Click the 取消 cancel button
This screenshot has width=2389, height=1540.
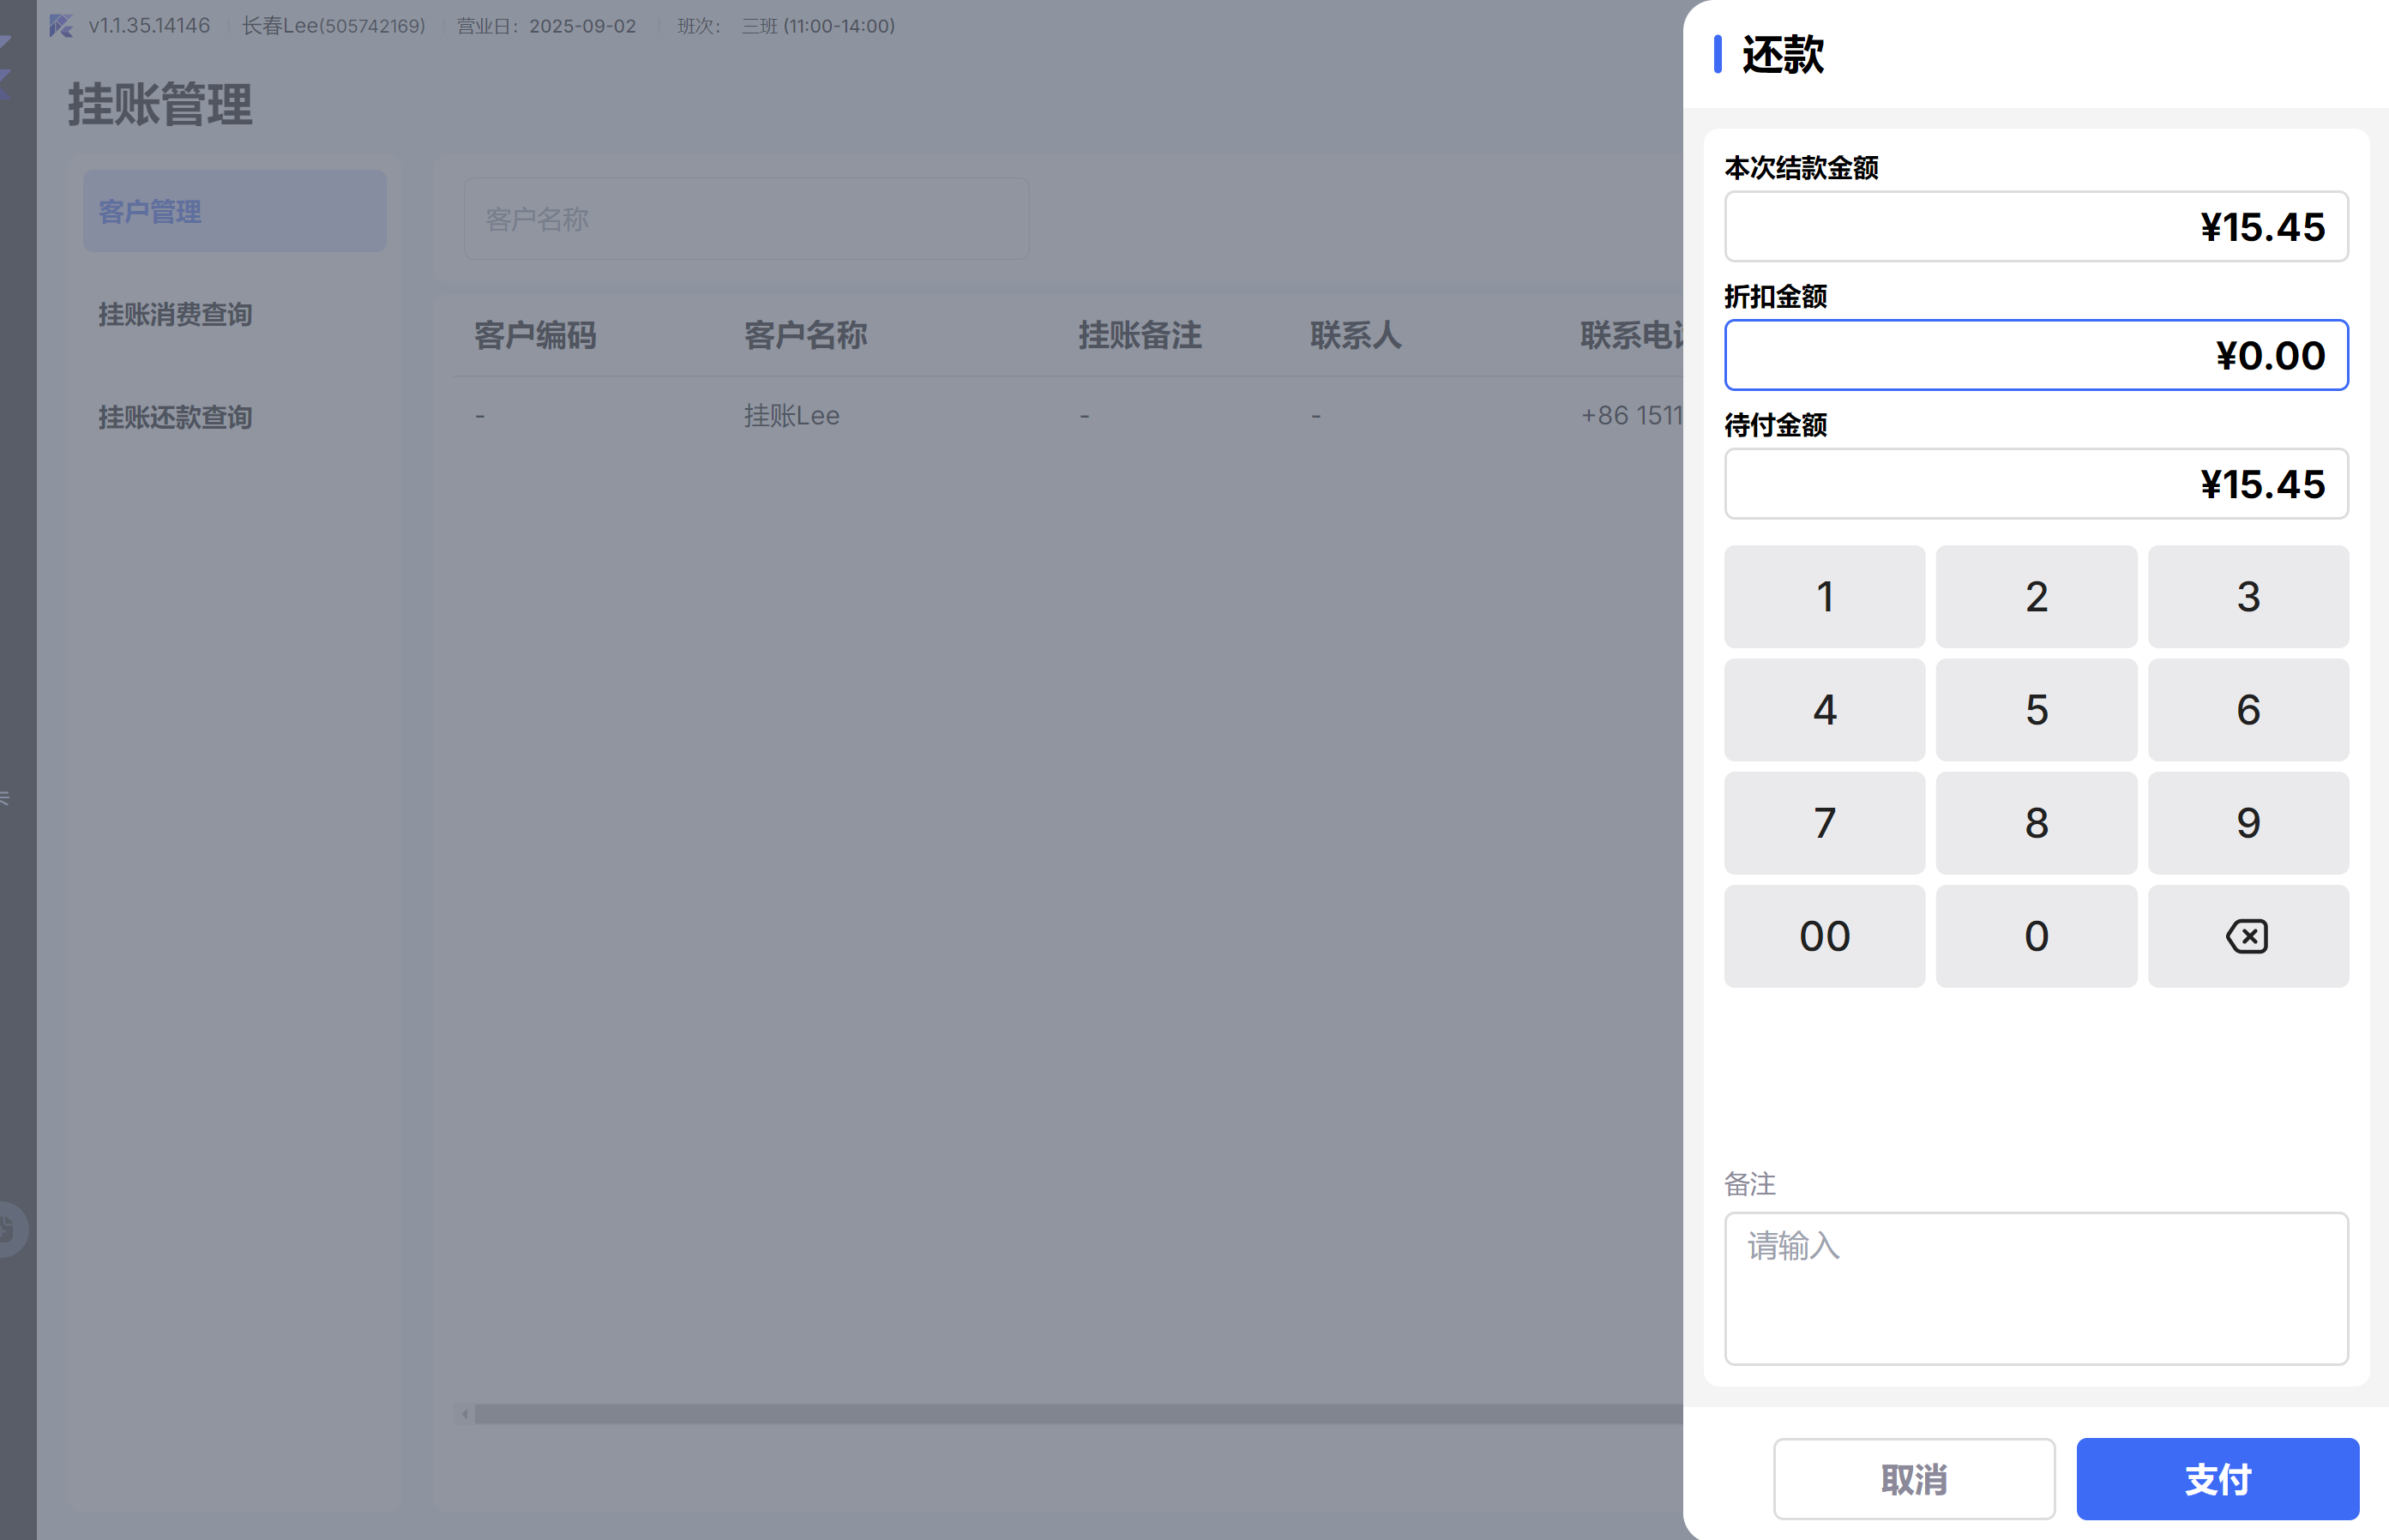click(1913, 1478)
